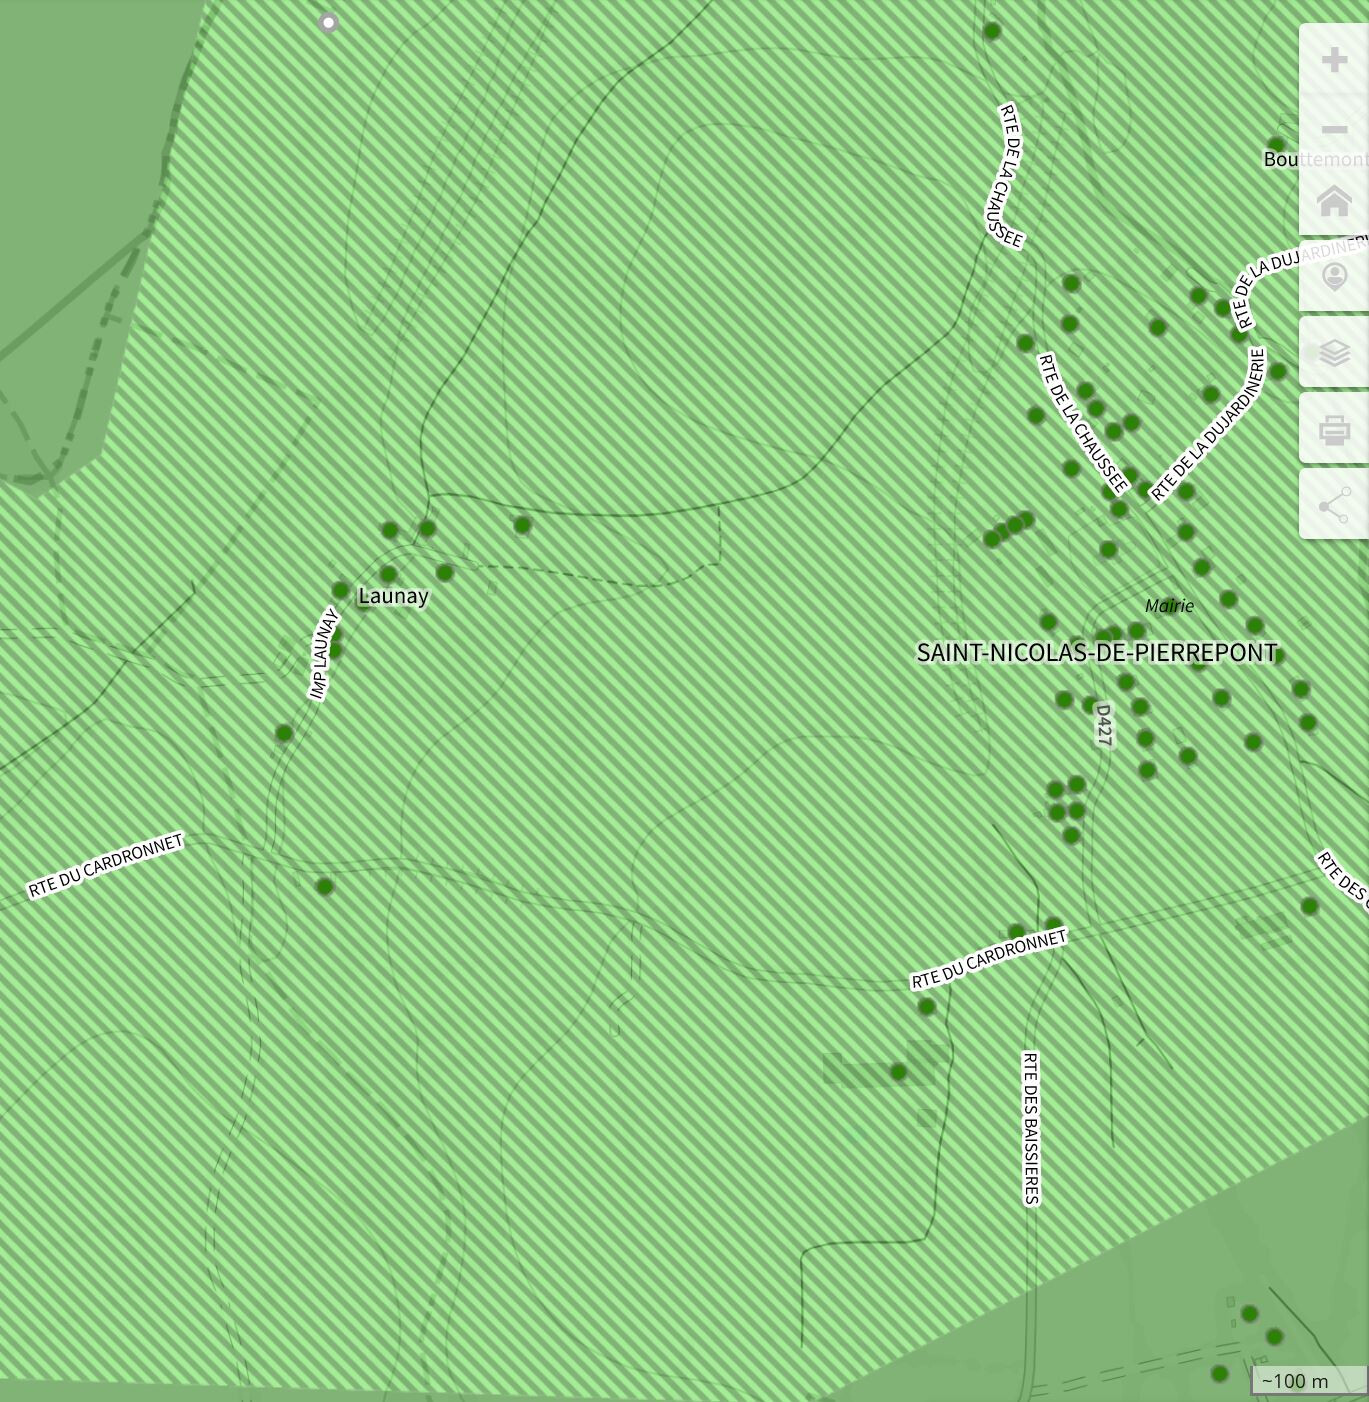The image size is (1369, 1402).
Task: Click the green dot at top of Rte de la Chaussée
Action: 992,31
